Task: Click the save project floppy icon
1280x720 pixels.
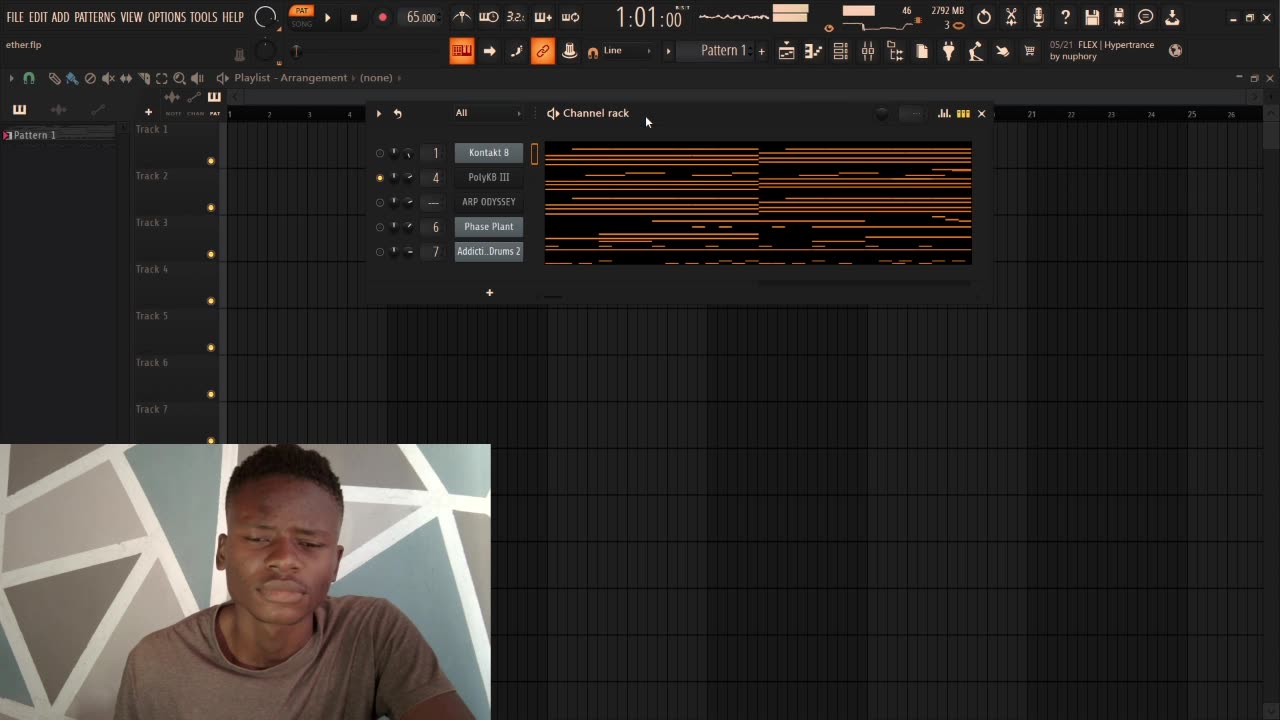Action: pos(1092,17)
